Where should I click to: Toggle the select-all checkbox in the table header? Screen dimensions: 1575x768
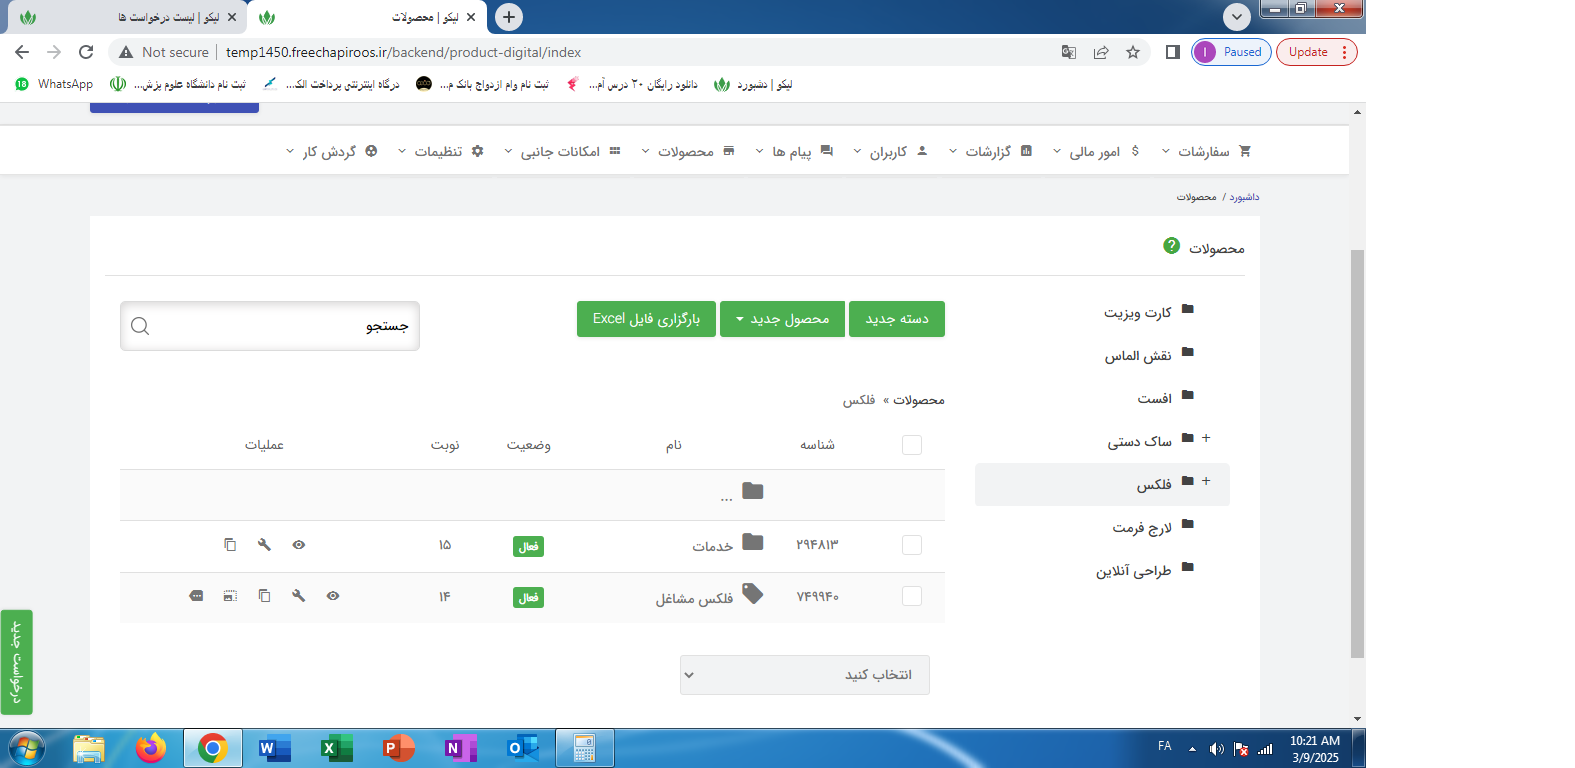tap(912, 445)
